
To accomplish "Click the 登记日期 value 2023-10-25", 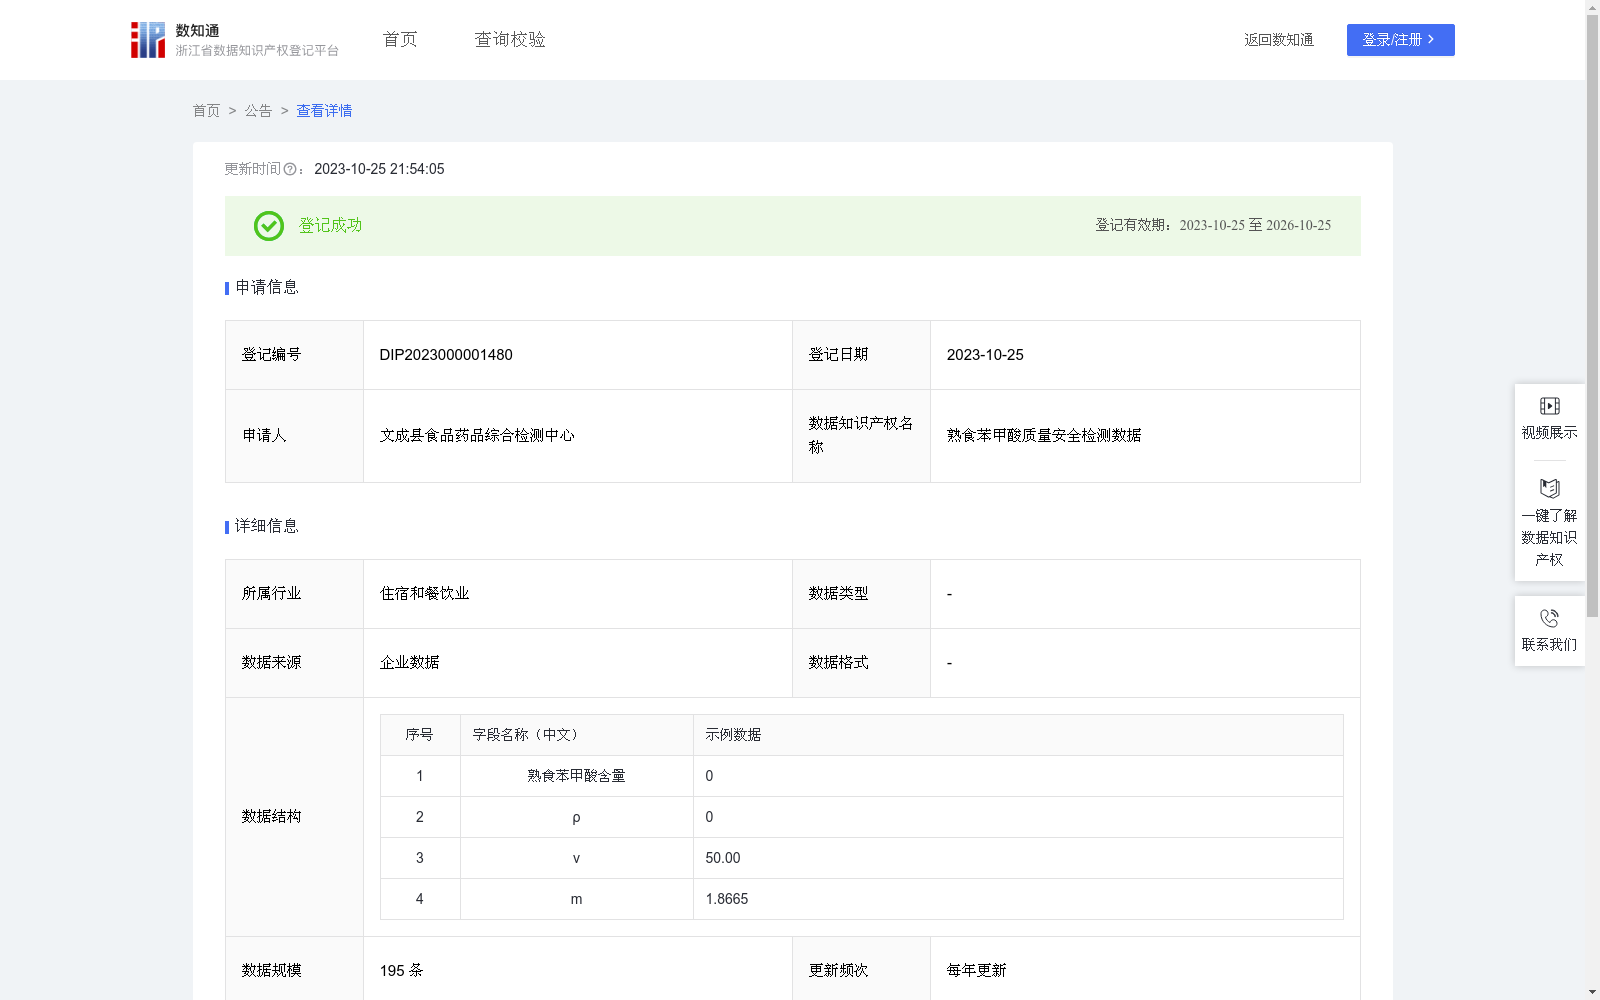I will tap(985, 355).
